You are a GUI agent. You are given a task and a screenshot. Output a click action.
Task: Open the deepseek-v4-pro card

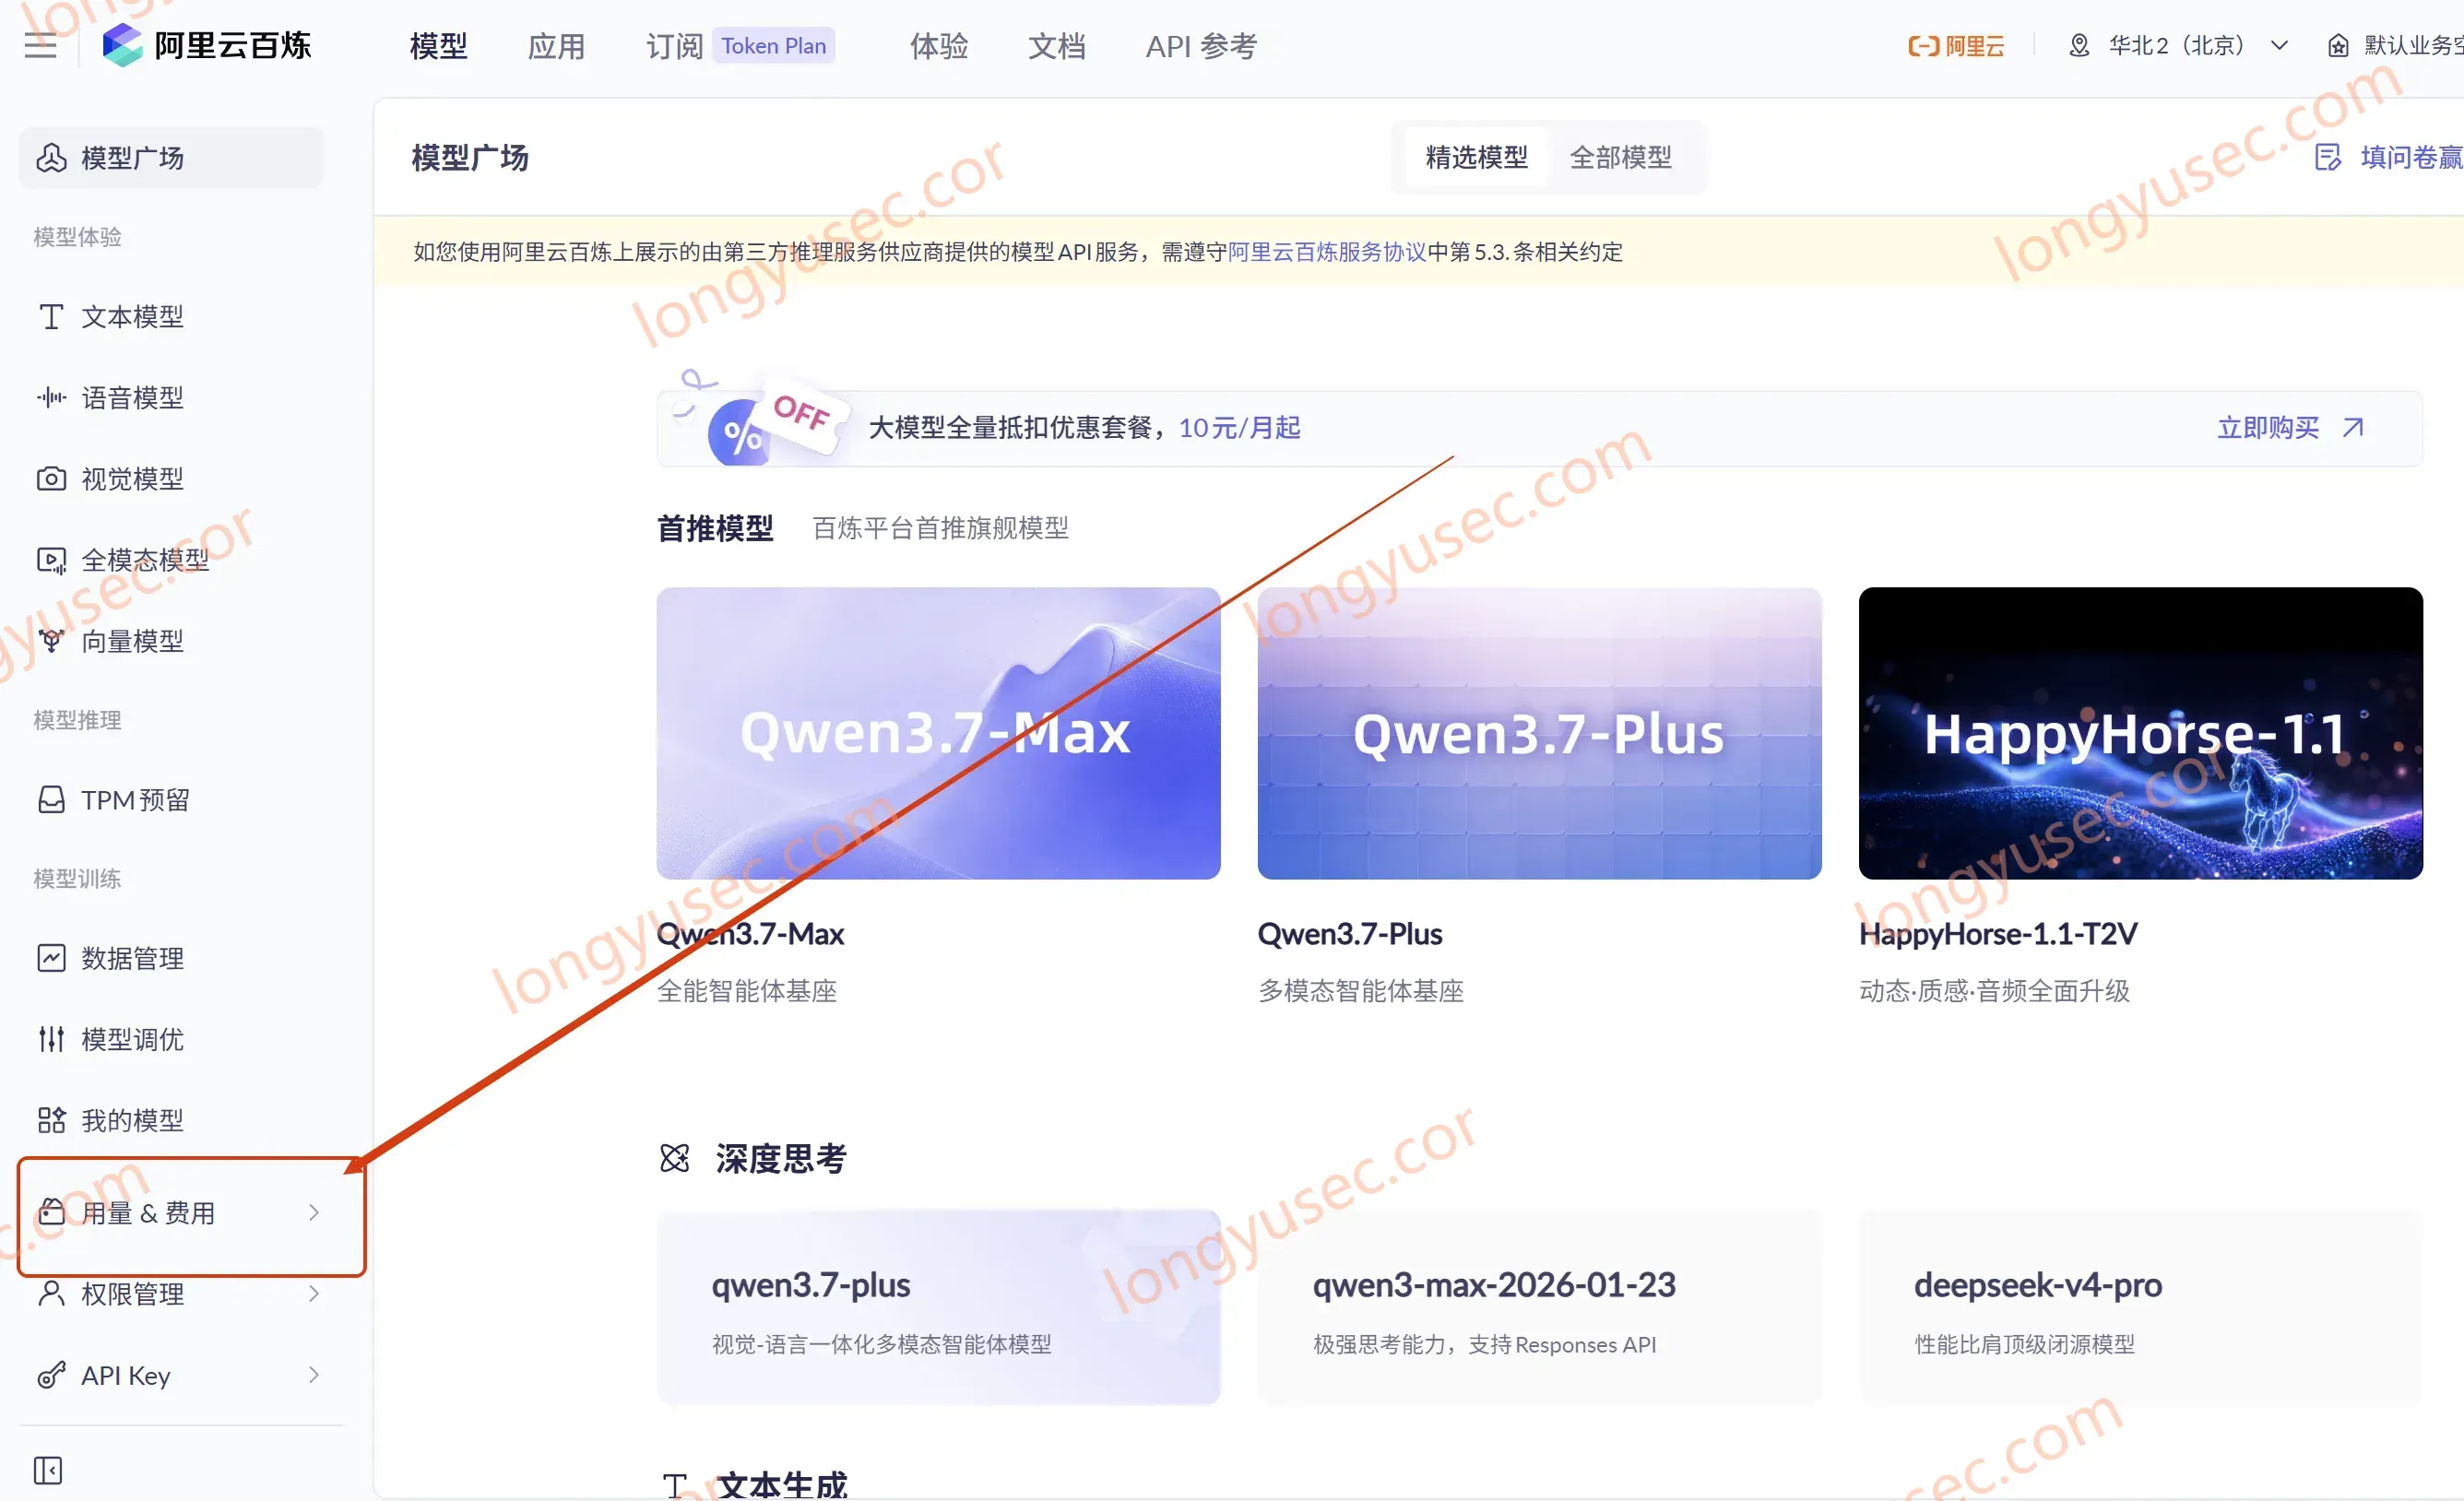pos(2141,1307)
